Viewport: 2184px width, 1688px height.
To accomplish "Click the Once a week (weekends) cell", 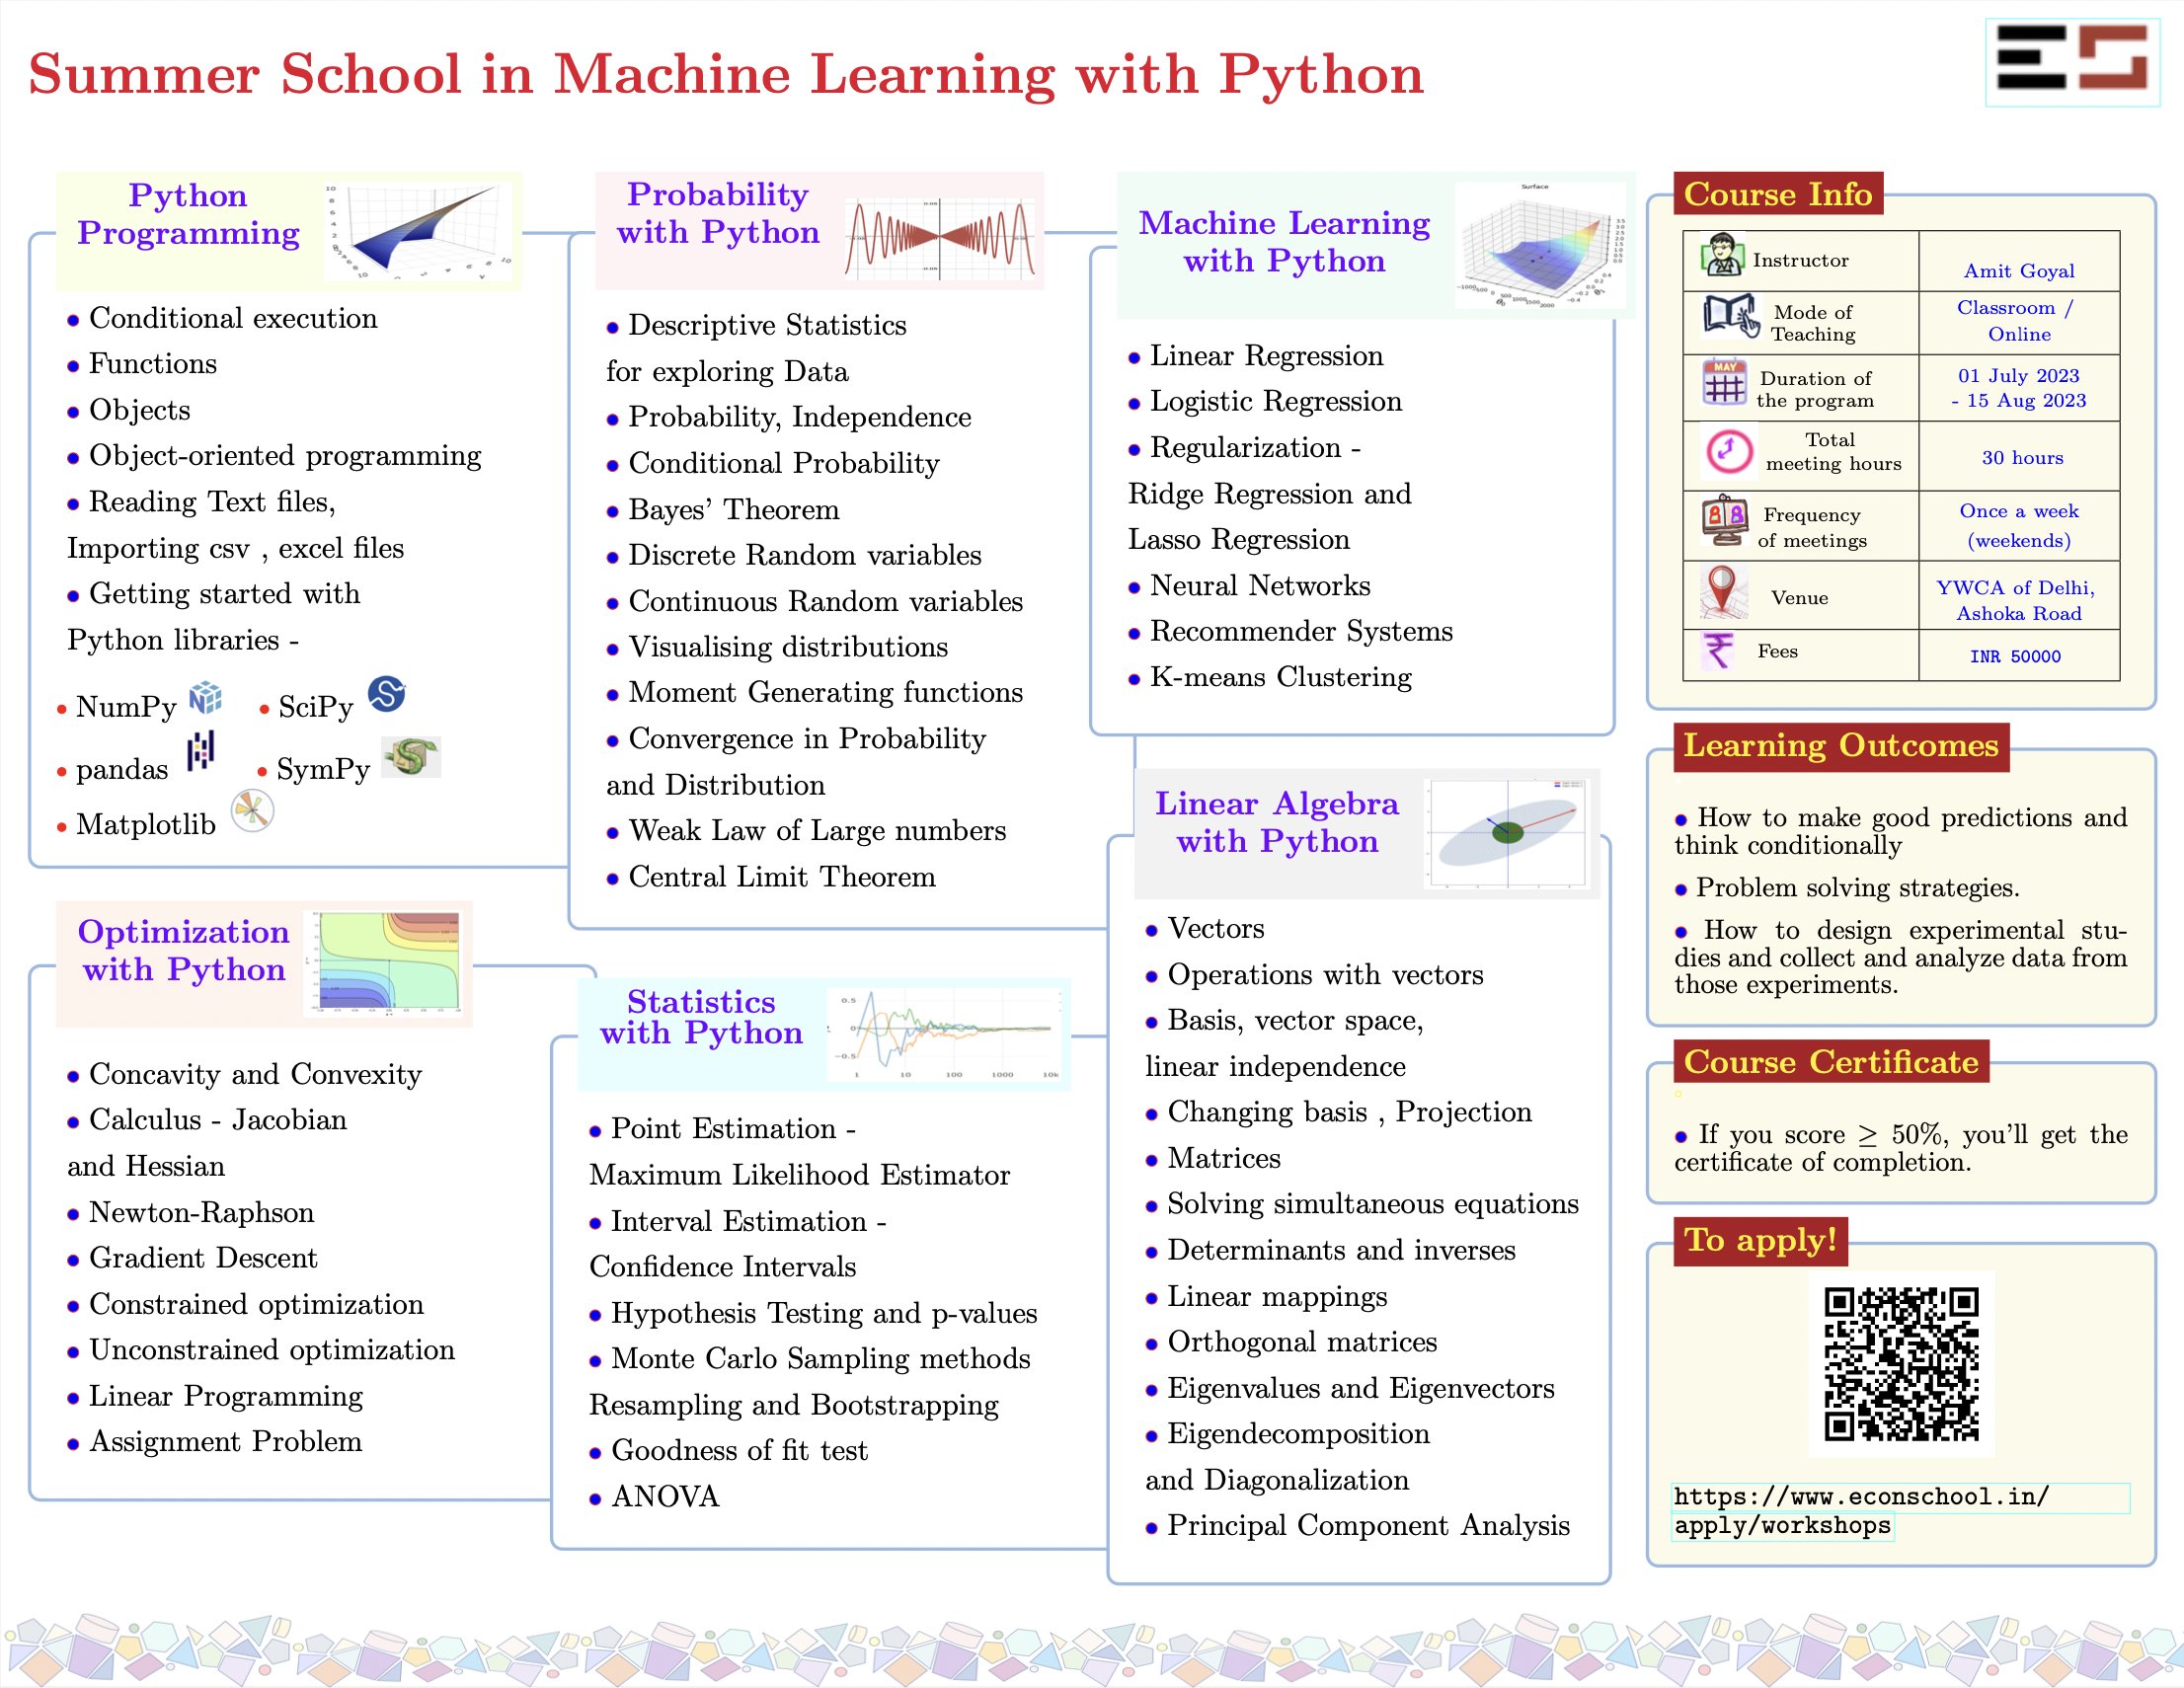I will 2019,525.
